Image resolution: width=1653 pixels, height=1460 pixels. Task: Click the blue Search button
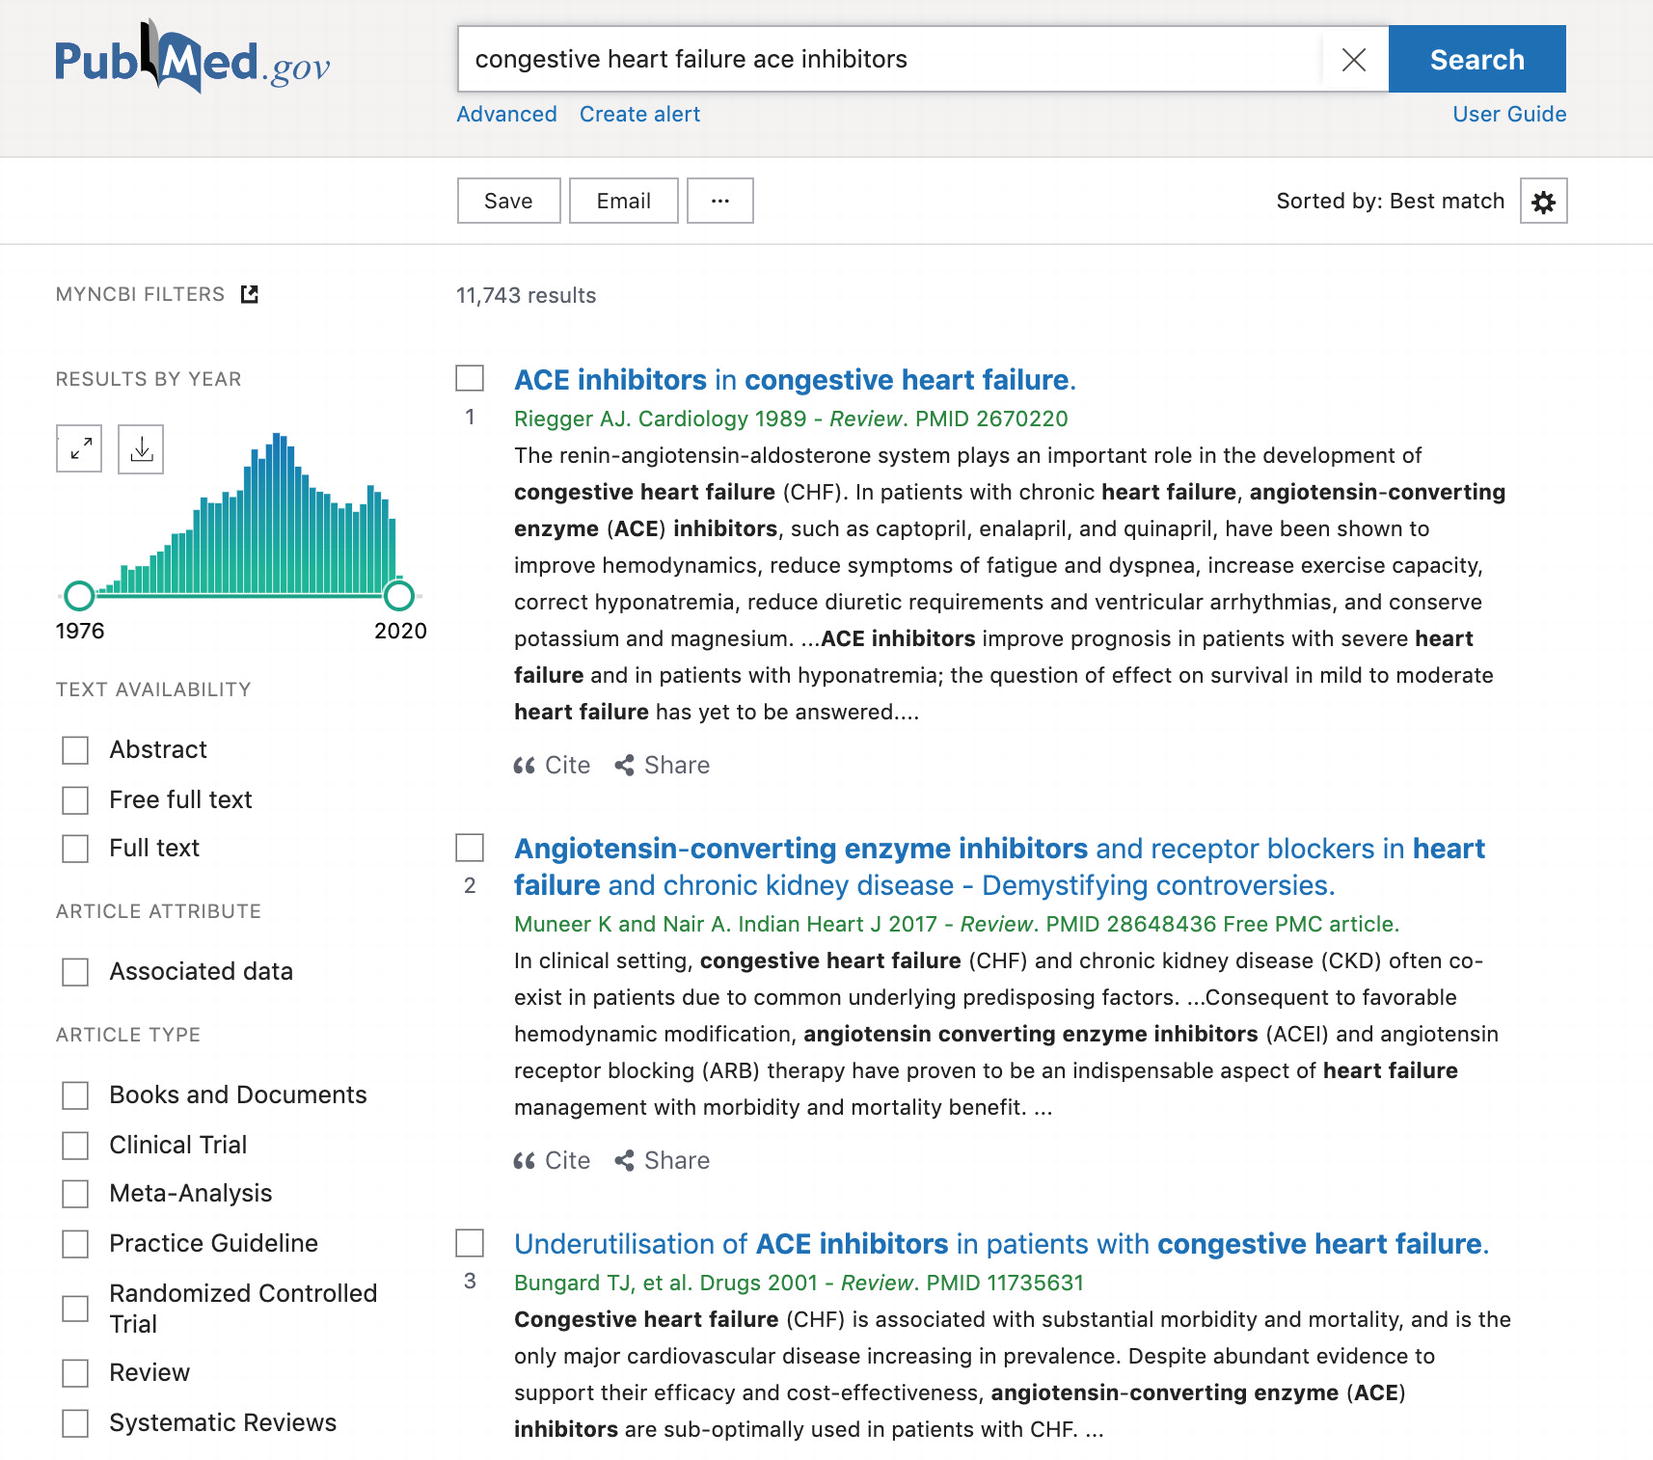pyautogui.click(x=1476, y=60)
